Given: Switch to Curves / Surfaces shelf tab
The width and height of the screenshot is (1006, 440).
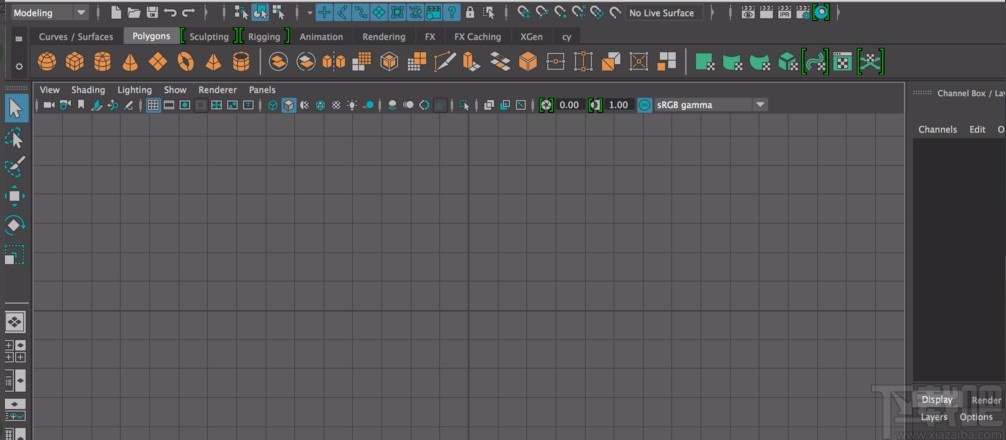Looking at the screenshot, I should pos(76,37).
